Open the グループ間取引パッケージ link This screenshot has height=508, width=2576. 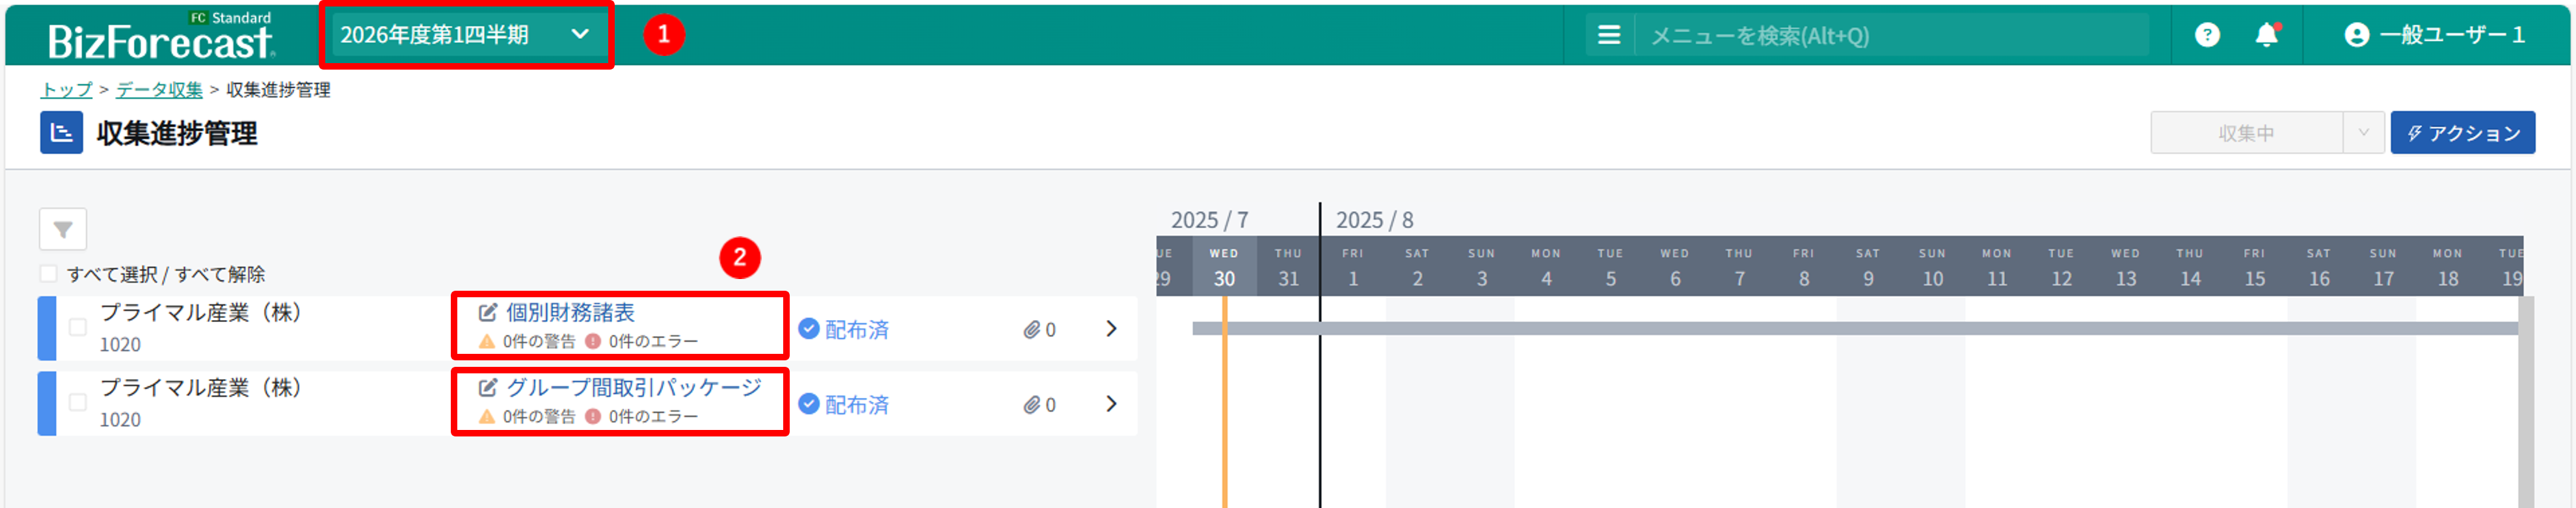pyautogui.click(x=633, y=388)
